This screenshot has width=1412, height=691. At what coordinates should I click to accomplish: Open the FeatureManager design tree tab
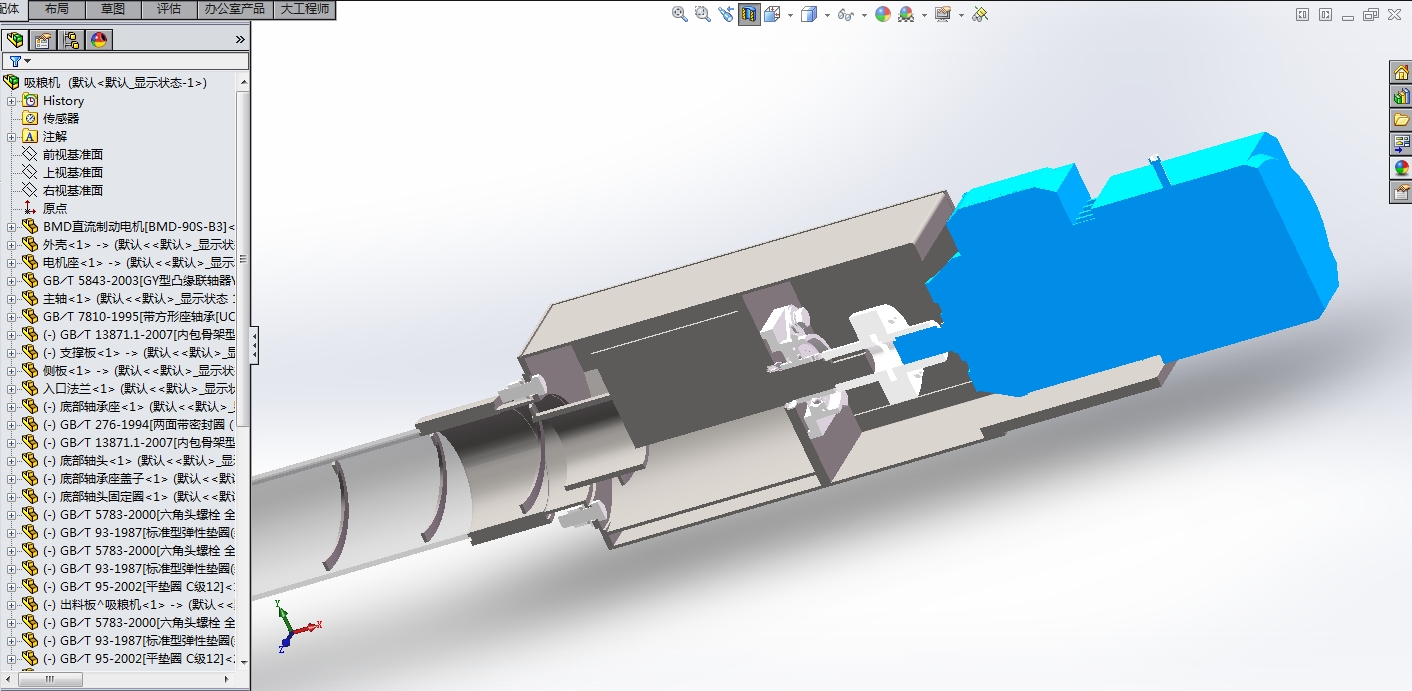click(15, 40)
